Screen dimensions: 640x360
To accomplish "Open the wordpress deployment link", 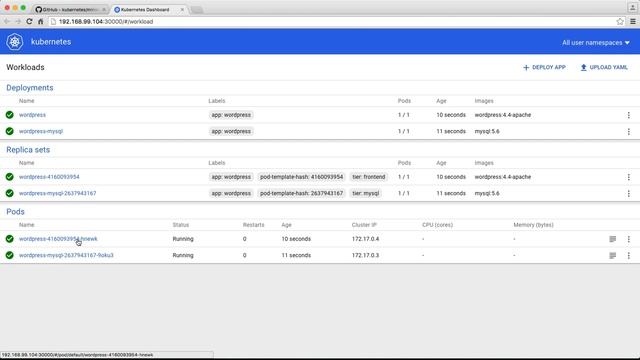I will coord(32,115).
